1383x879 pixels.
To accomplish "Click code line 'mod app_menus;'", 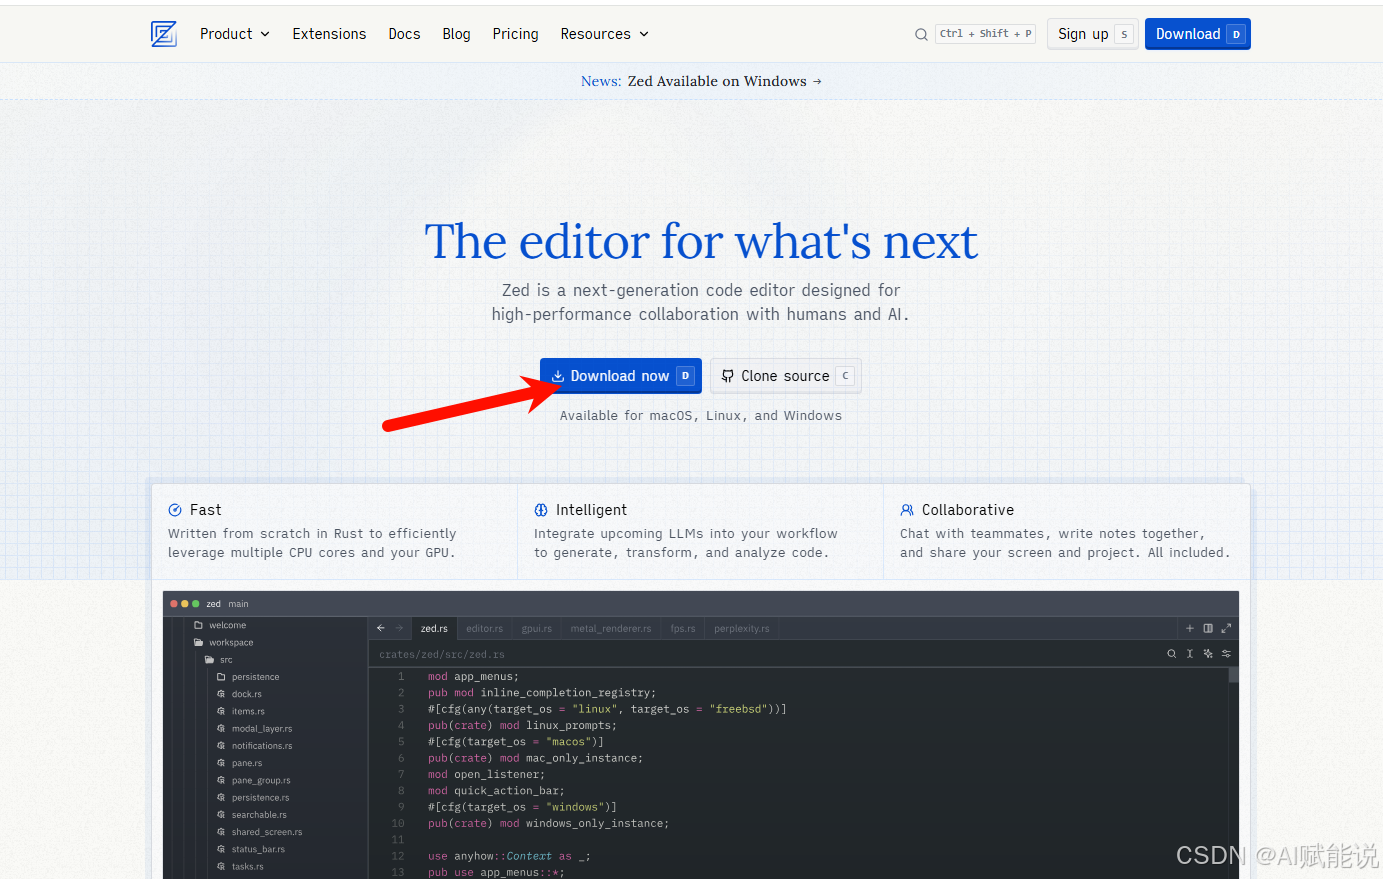I will click(x=473, y=677).
